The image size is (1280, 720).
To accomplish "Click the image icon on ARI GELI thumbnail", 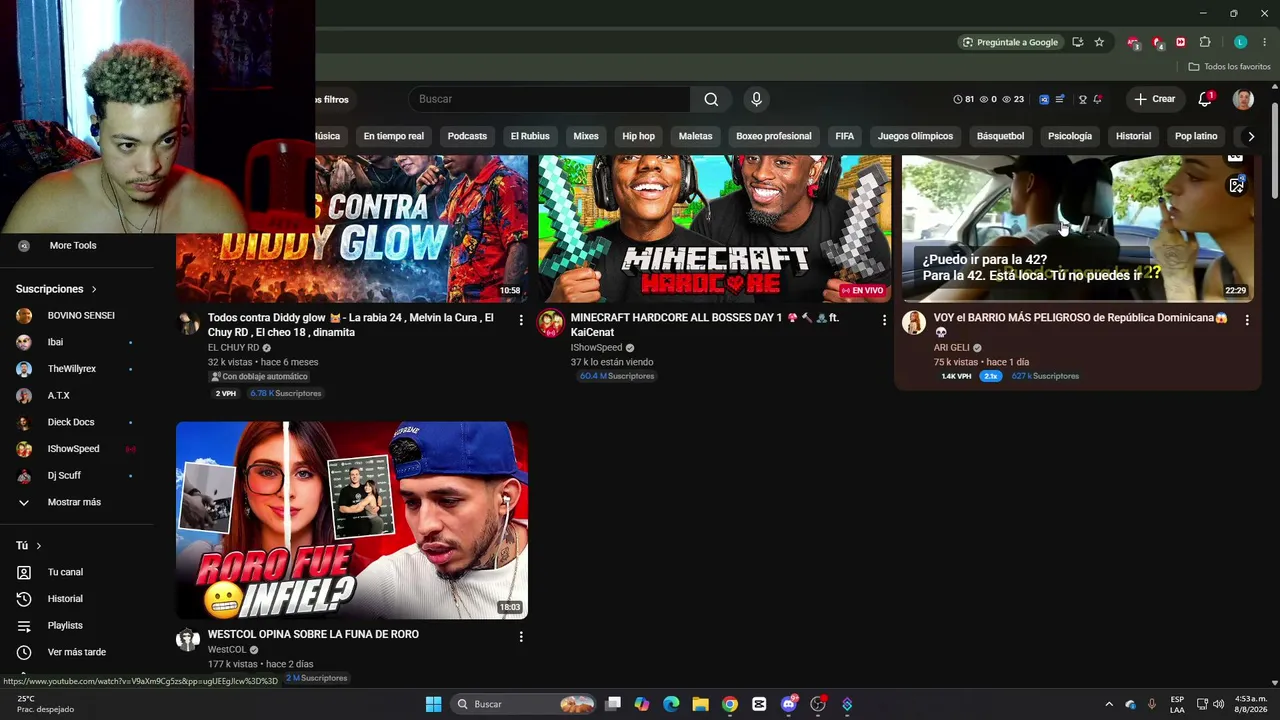I will 1237,185.
